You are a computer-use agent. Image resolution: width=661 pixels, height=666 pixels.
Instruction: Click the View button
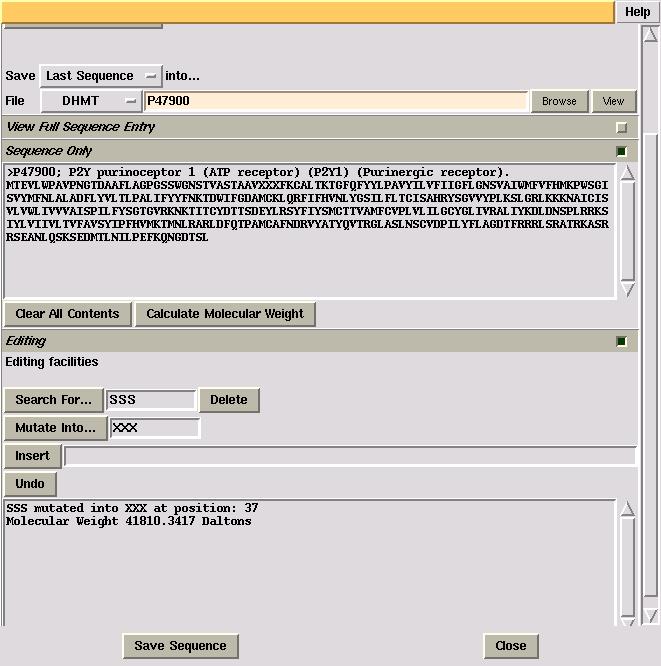pos(613,101)
